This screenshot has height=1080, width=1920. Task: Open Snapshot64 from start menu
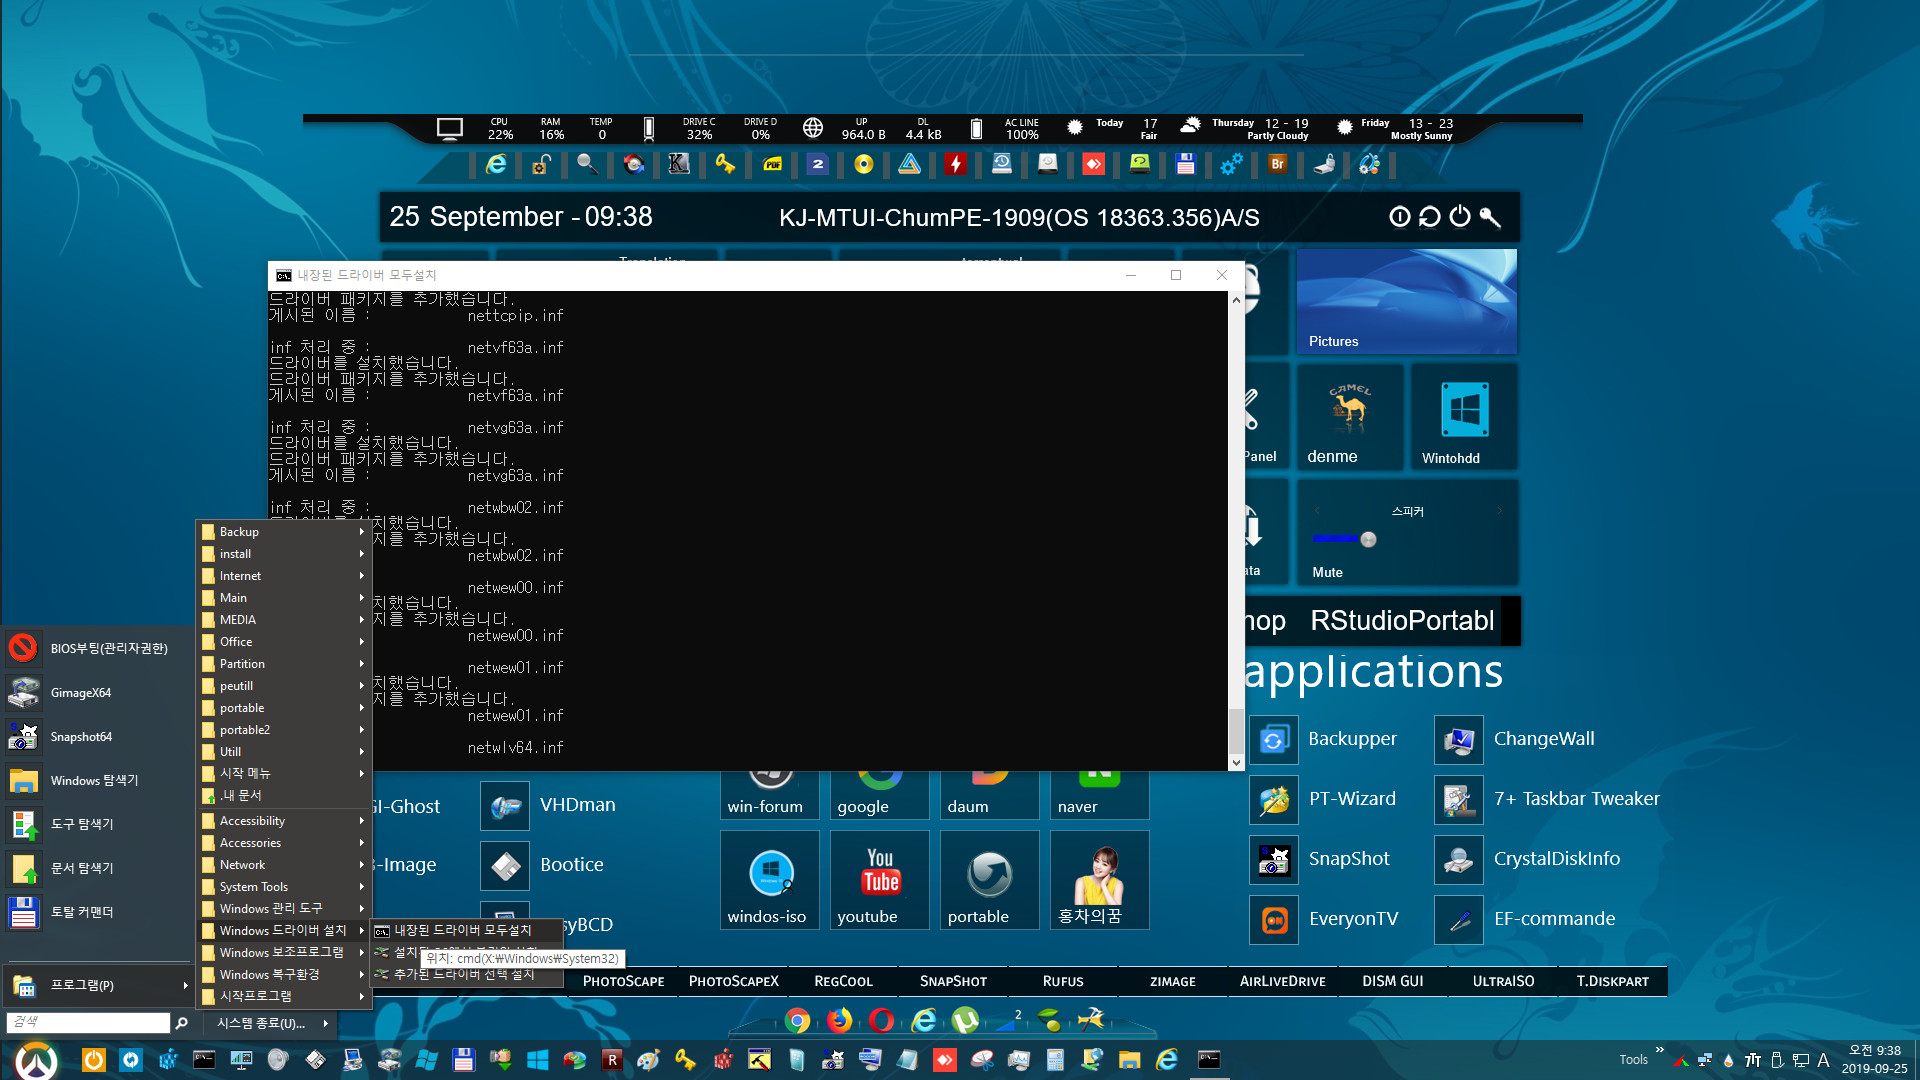click(98, 737)
